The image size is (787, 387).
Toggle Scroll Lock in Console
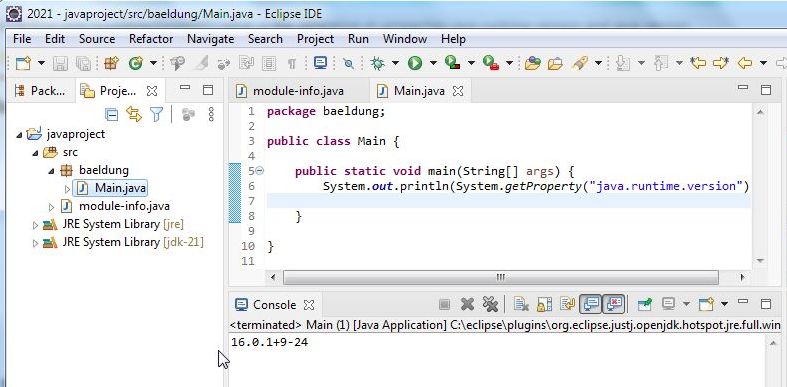point(544,304)
